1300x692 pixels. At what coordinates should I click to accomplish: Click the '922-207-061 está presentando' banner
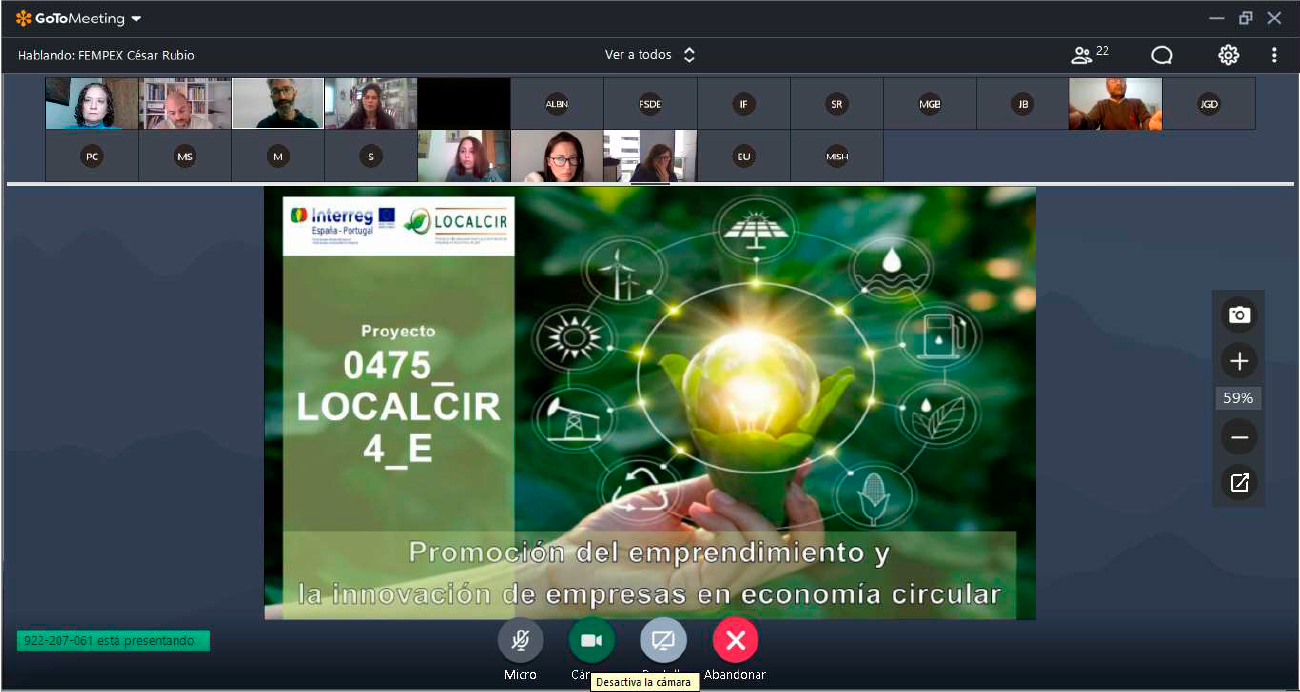click(113, 641)
